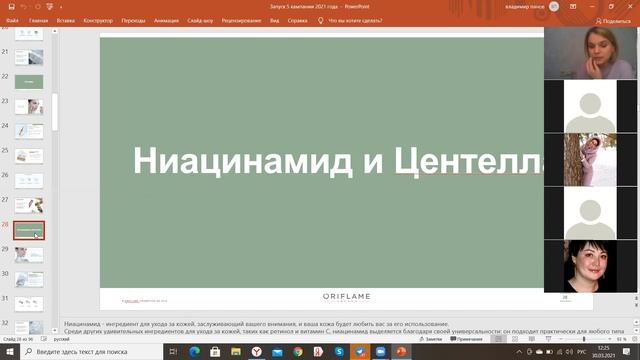Viewport: 640px width, 360px height.
Task: Open the Переходы ribbon tab
Action: click(133, 20)
